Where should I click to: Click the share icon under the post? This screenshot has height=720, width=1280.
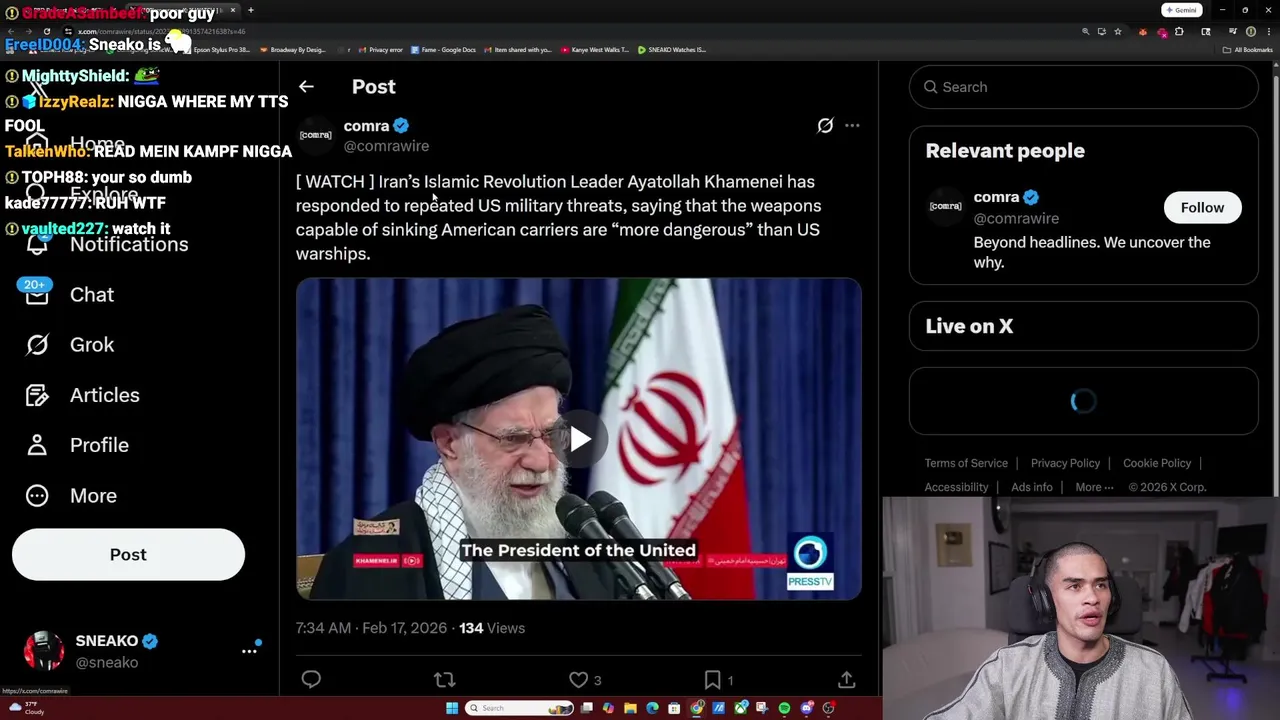(x=846, y=680)
